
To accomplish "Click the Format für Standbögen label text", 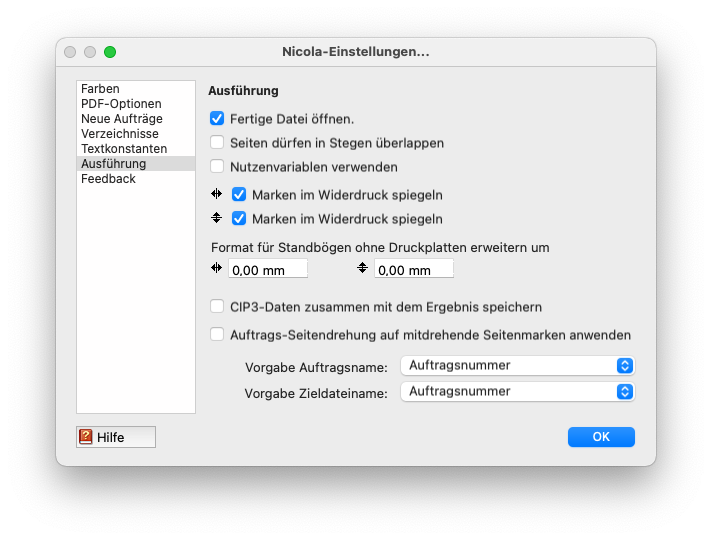I will coord(380,248).
